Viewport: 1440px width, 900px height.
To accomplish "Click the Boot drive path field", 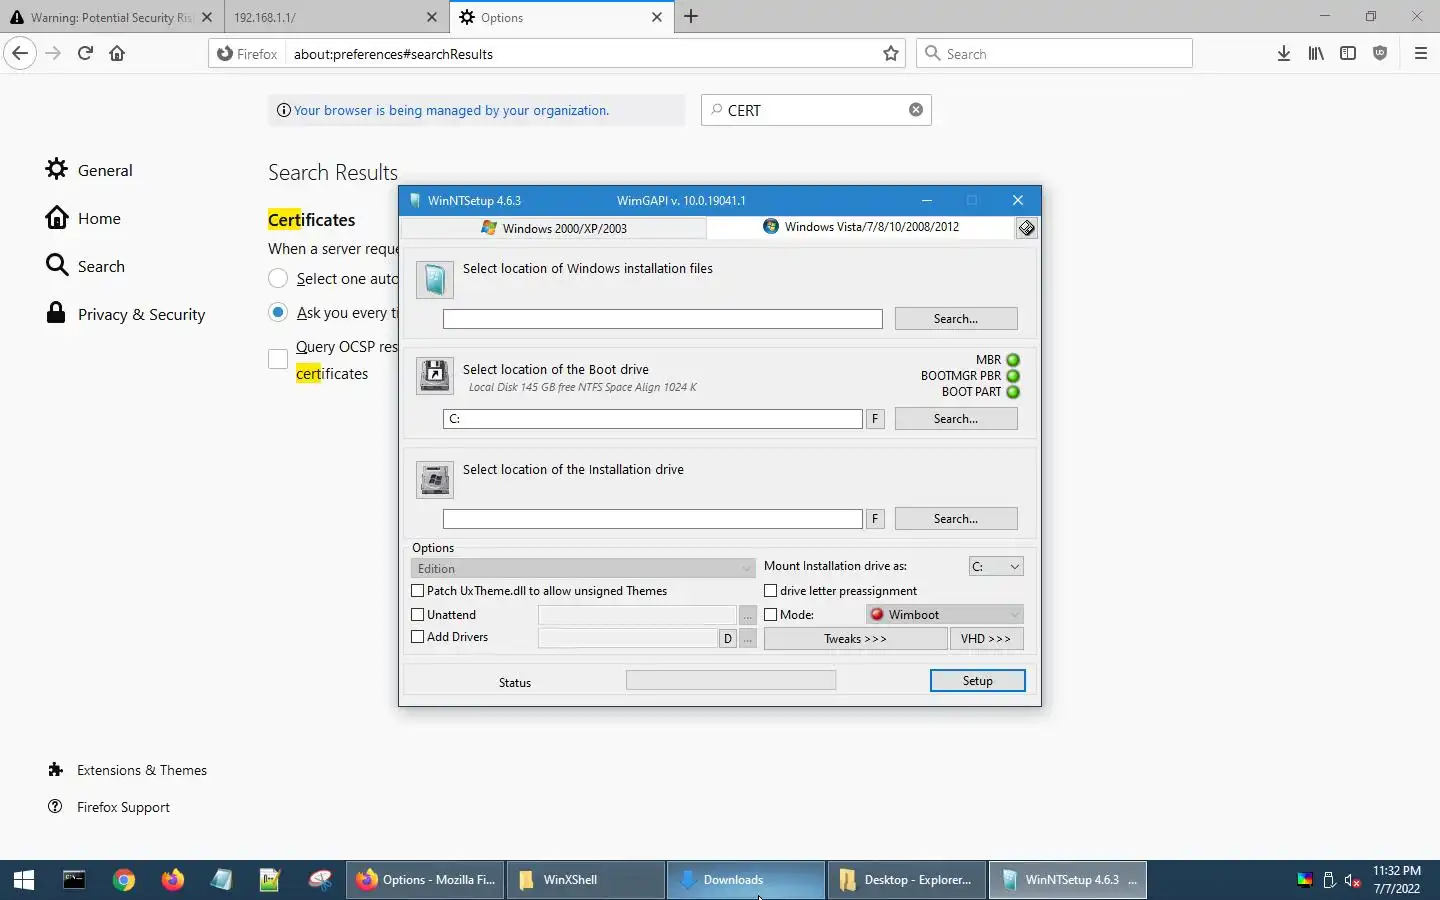I will click(653, 419).
